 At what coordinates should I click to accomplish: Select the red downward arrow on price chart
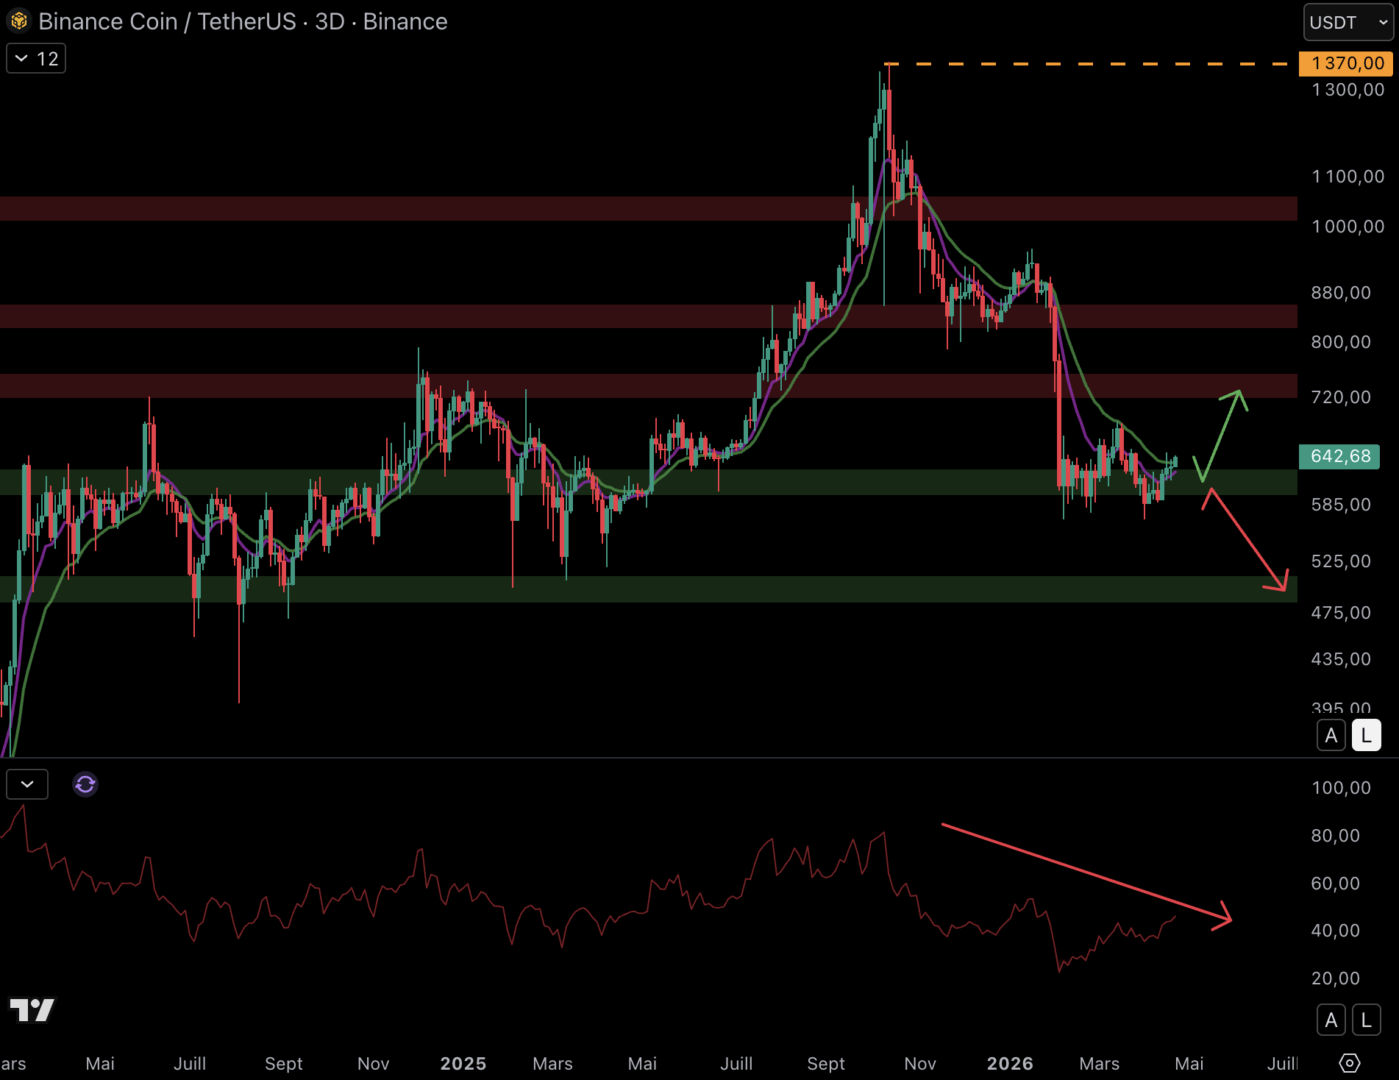tap(1247, 541)
